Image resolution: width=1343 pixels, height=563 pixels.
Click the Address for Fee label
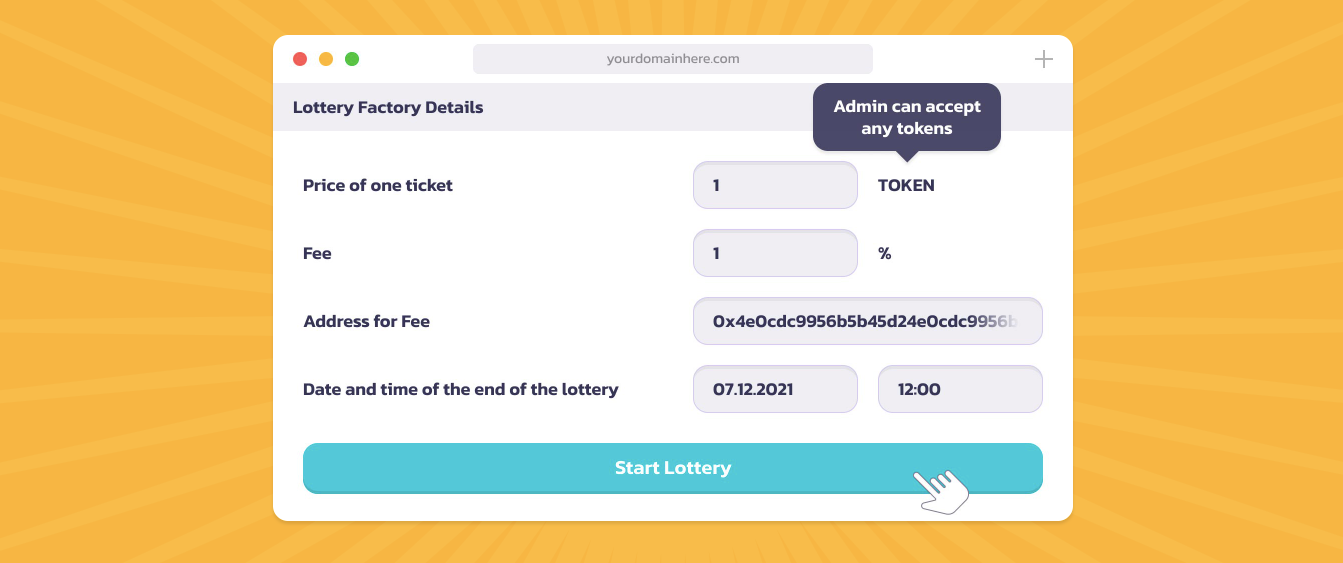point(366,321)
